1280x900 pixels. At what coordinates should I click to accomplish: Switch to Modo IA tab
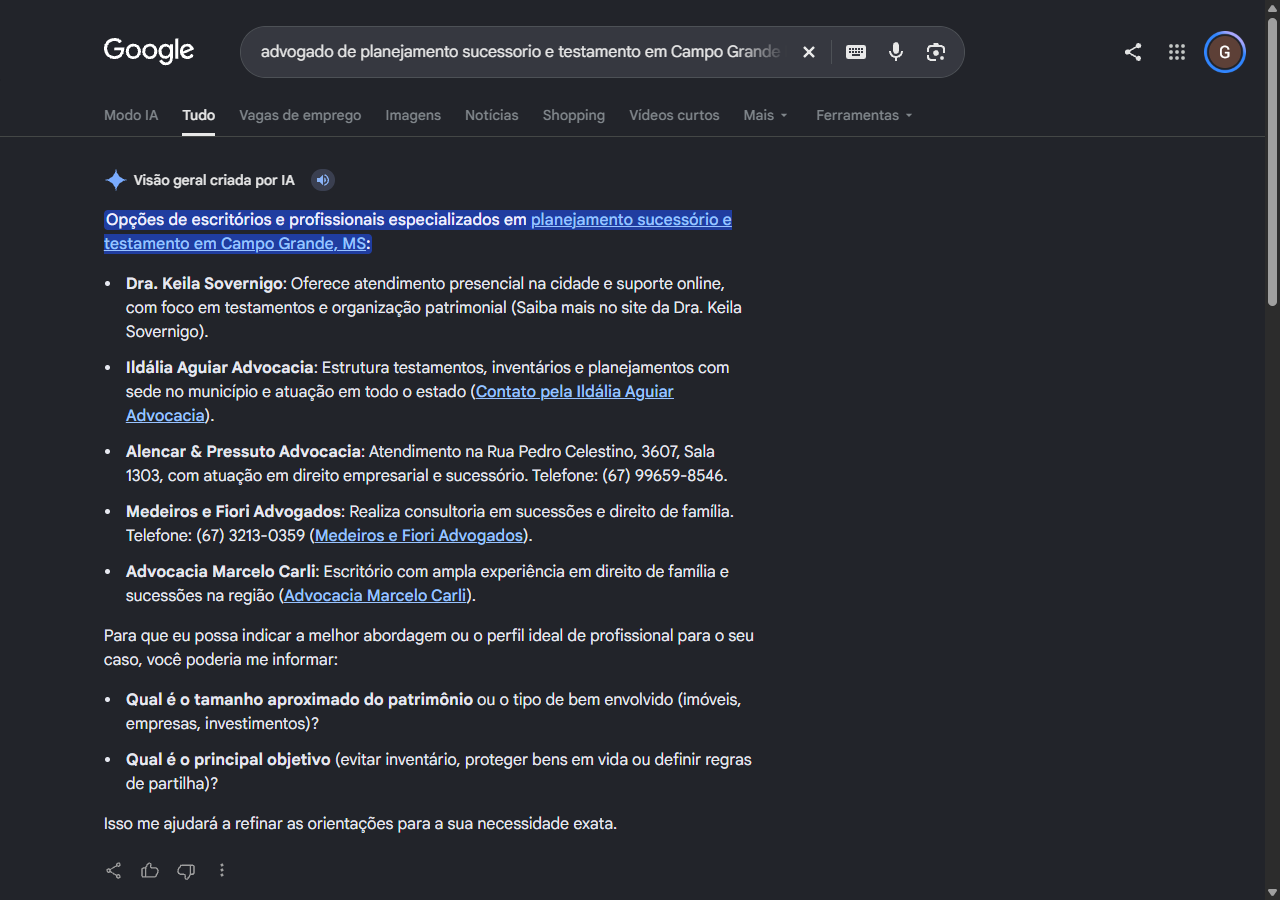click(x=131, y=115)
